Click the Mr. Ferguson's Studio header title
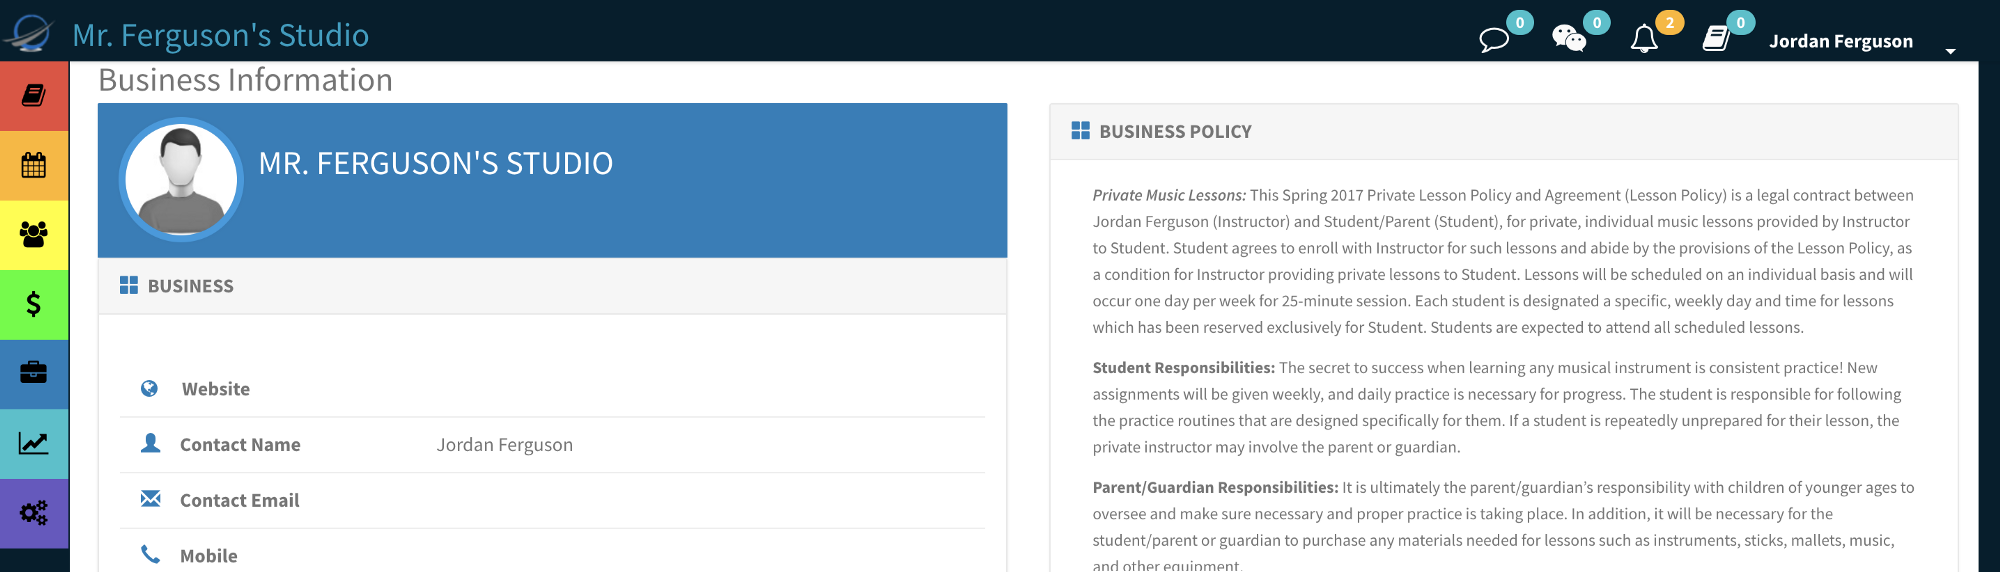Viewport: 2000px width, 572px height. (x=221, y=35)
